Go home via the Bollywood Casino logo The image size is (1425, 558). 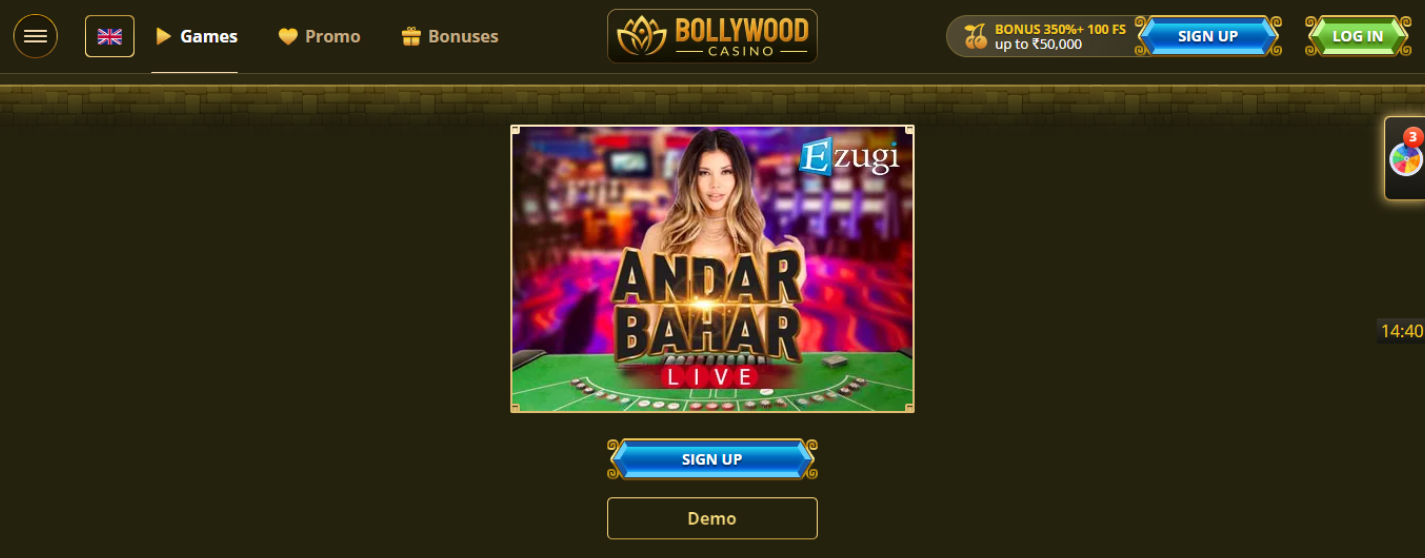(x=712, y=36)
